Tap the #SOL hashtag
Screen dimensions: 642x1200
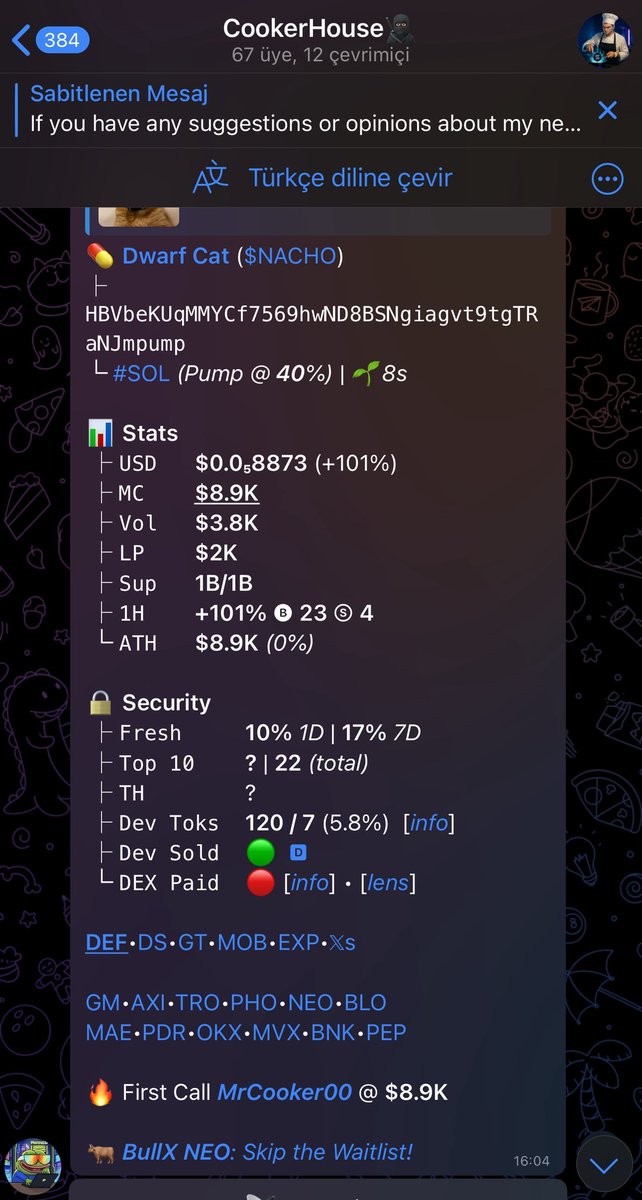tap(141, 374)
